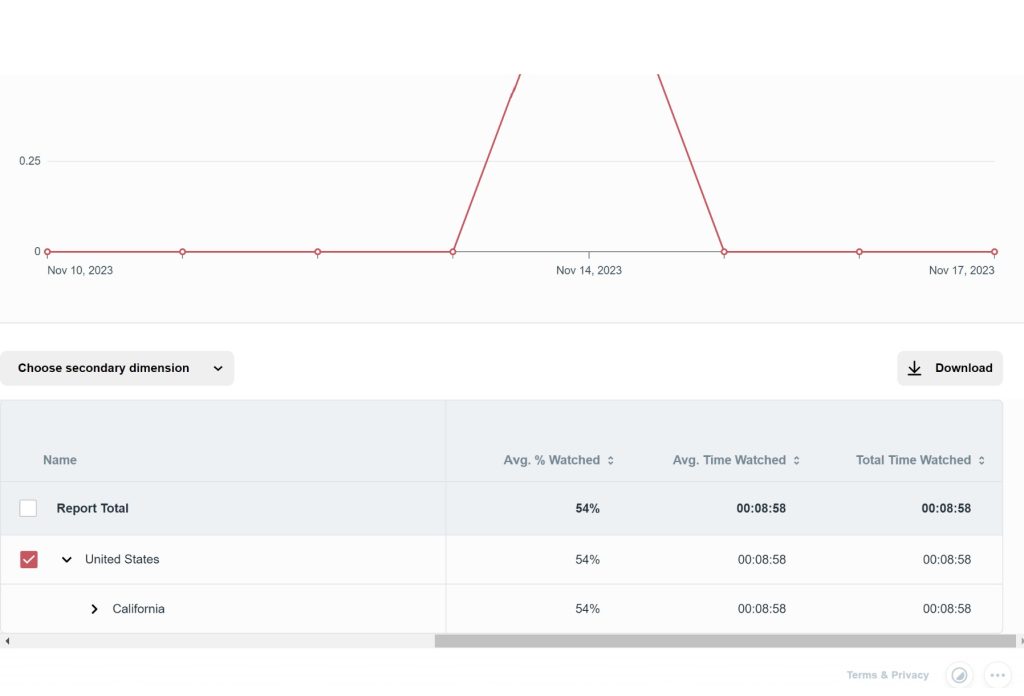Screen dimensions: 1024x696
Task: Expand the California row
Action: [94, 609]
